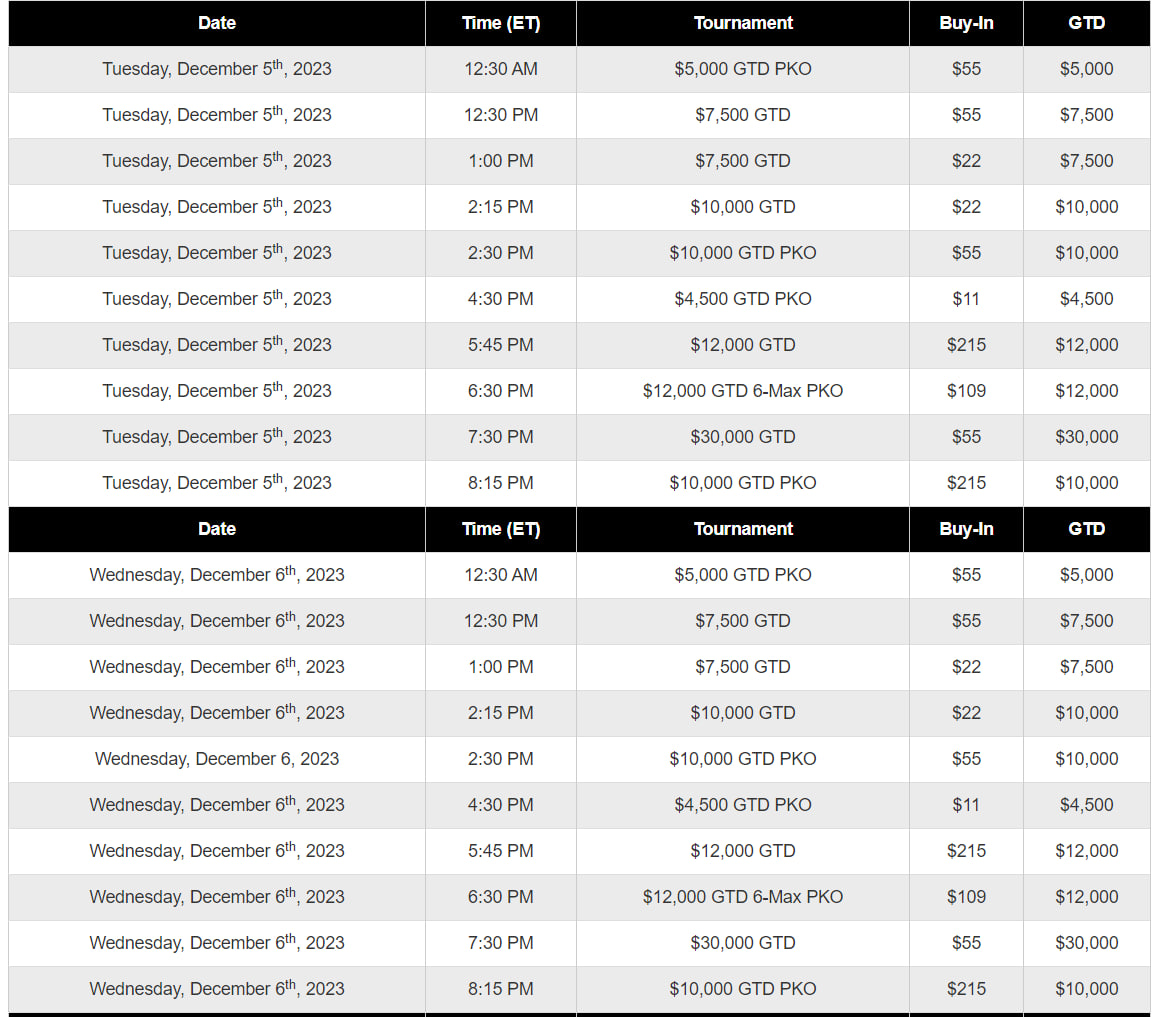Click the Tuesday date cell in the 1:00 PM row

[x=217, y=161]
